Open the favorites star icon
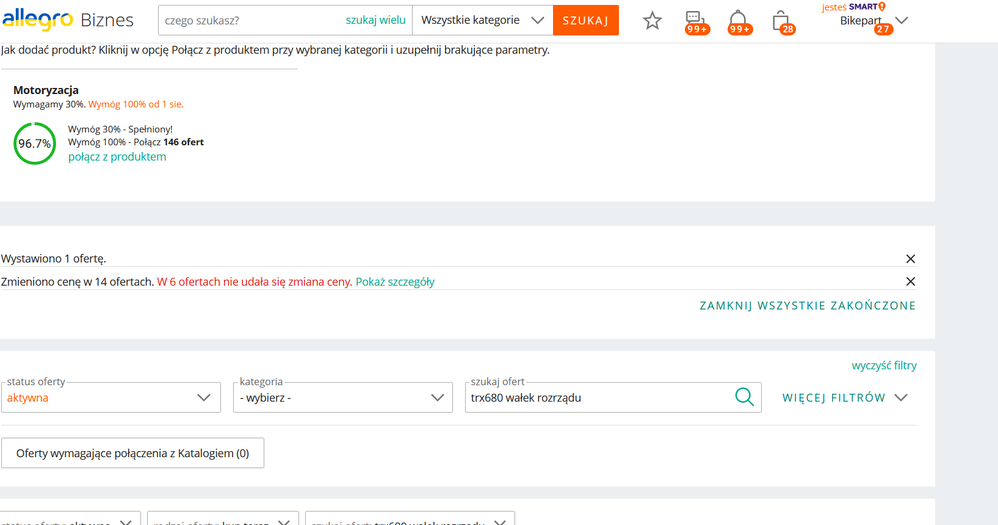Viewport: 998px width, 525px height. pos(652,20)
